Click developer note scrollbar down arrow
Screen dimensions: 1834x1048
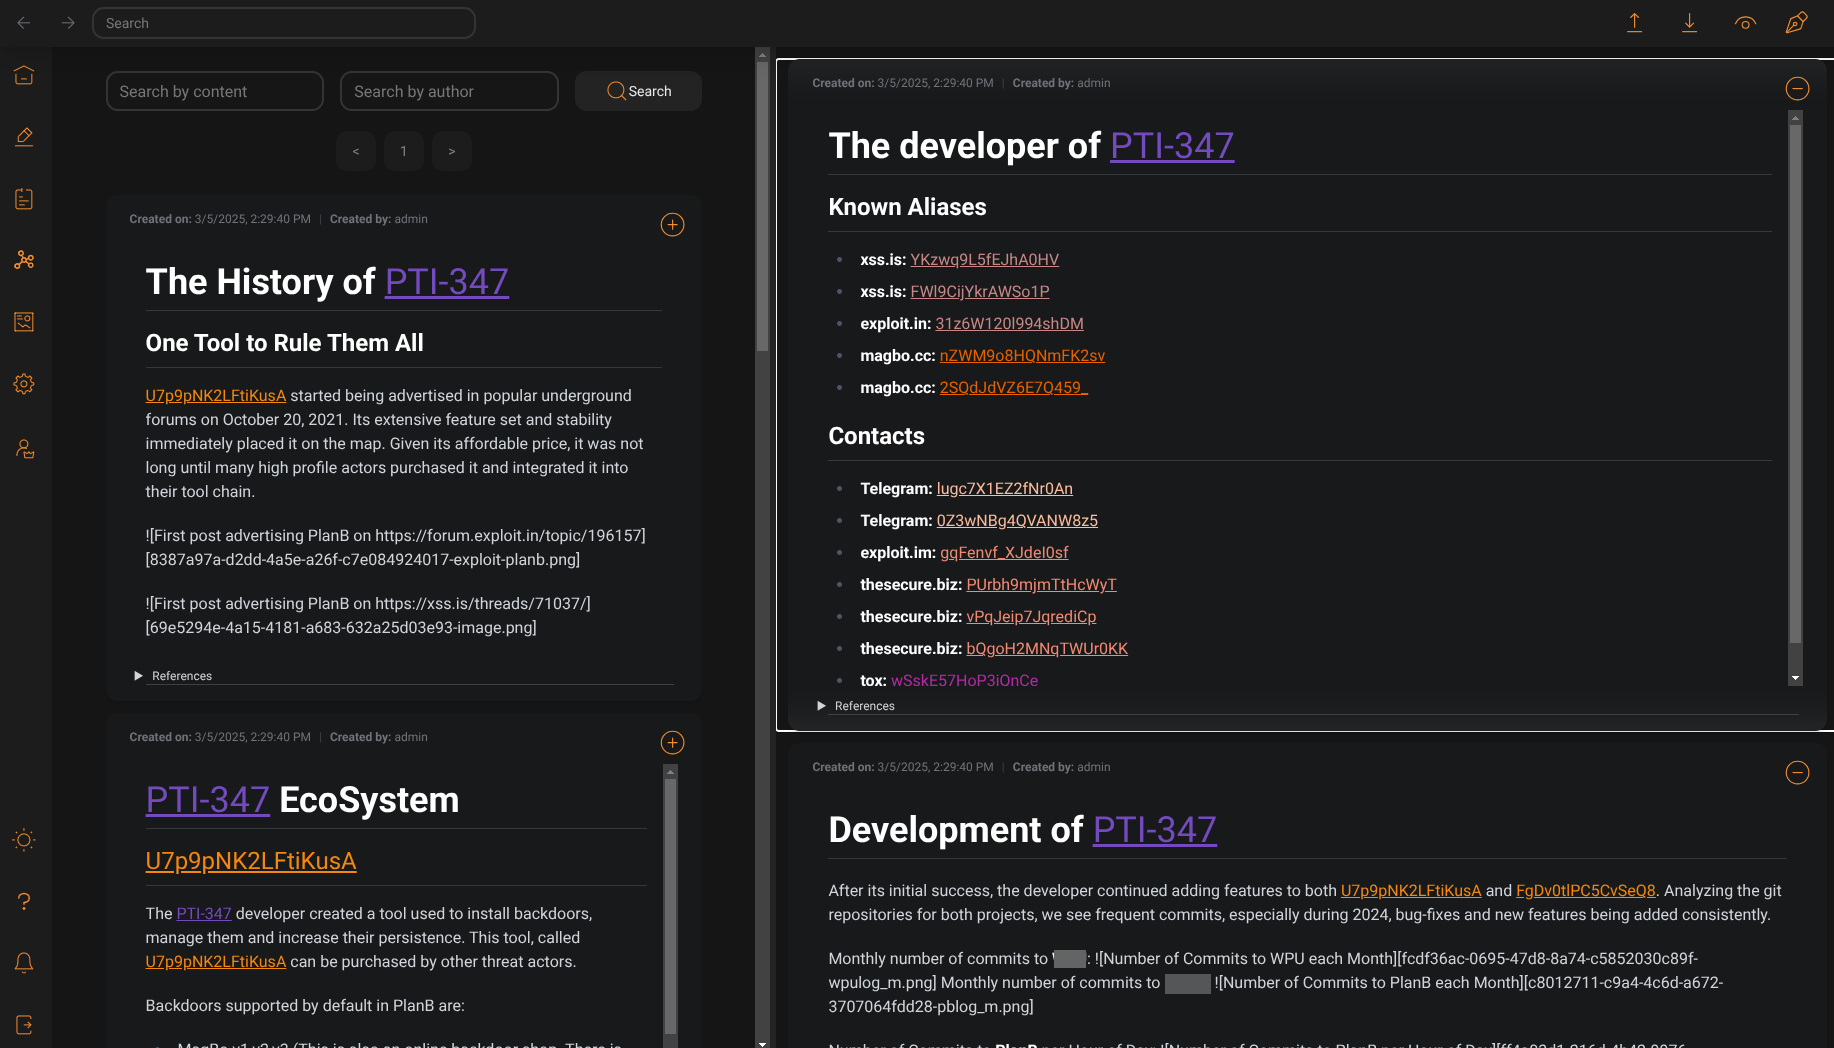pyautogui.click(x=1795, y=678)
